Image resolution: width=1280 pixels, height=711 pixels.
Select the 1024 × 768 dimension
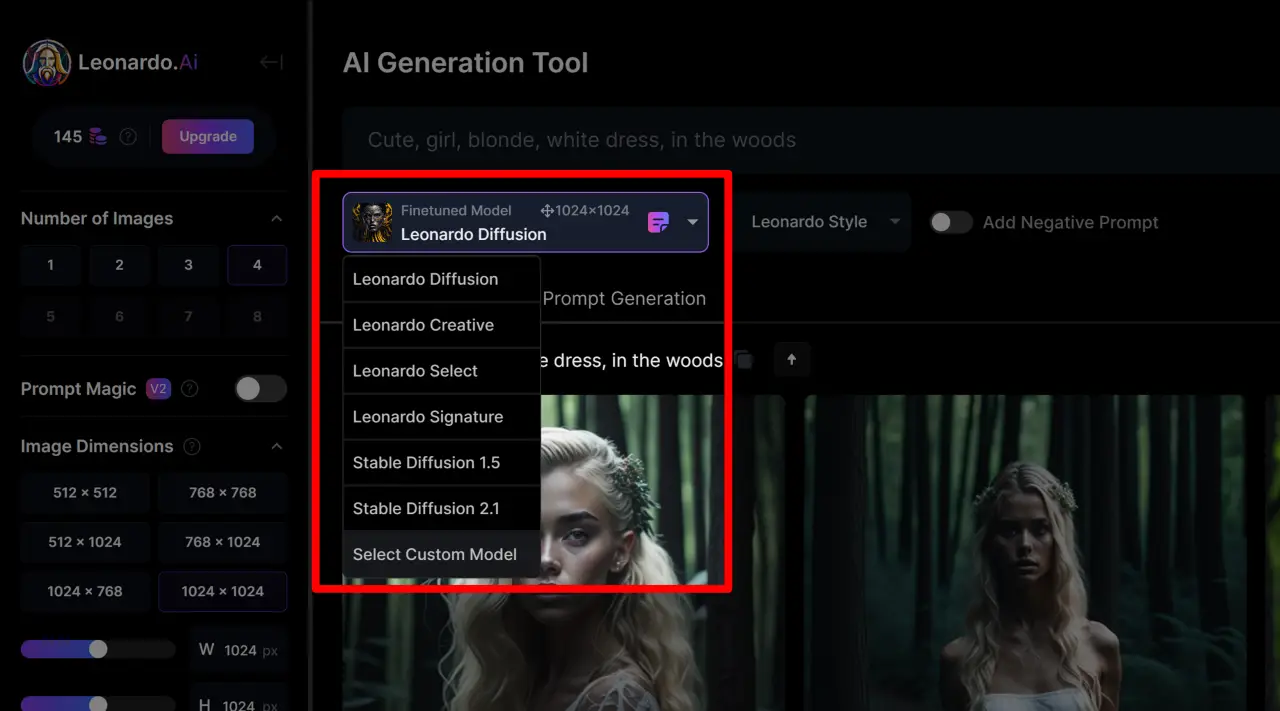85,591
